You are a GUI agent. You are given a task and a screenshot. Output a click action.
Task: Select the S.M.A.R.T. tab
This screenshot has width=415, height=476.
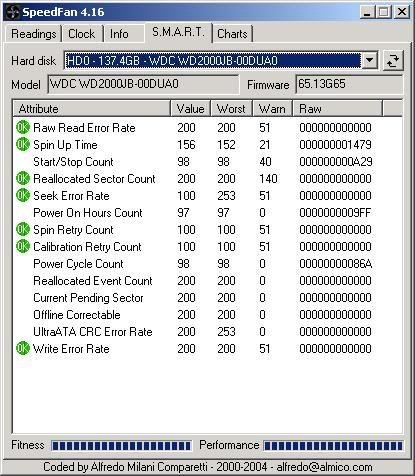(178, 32)
